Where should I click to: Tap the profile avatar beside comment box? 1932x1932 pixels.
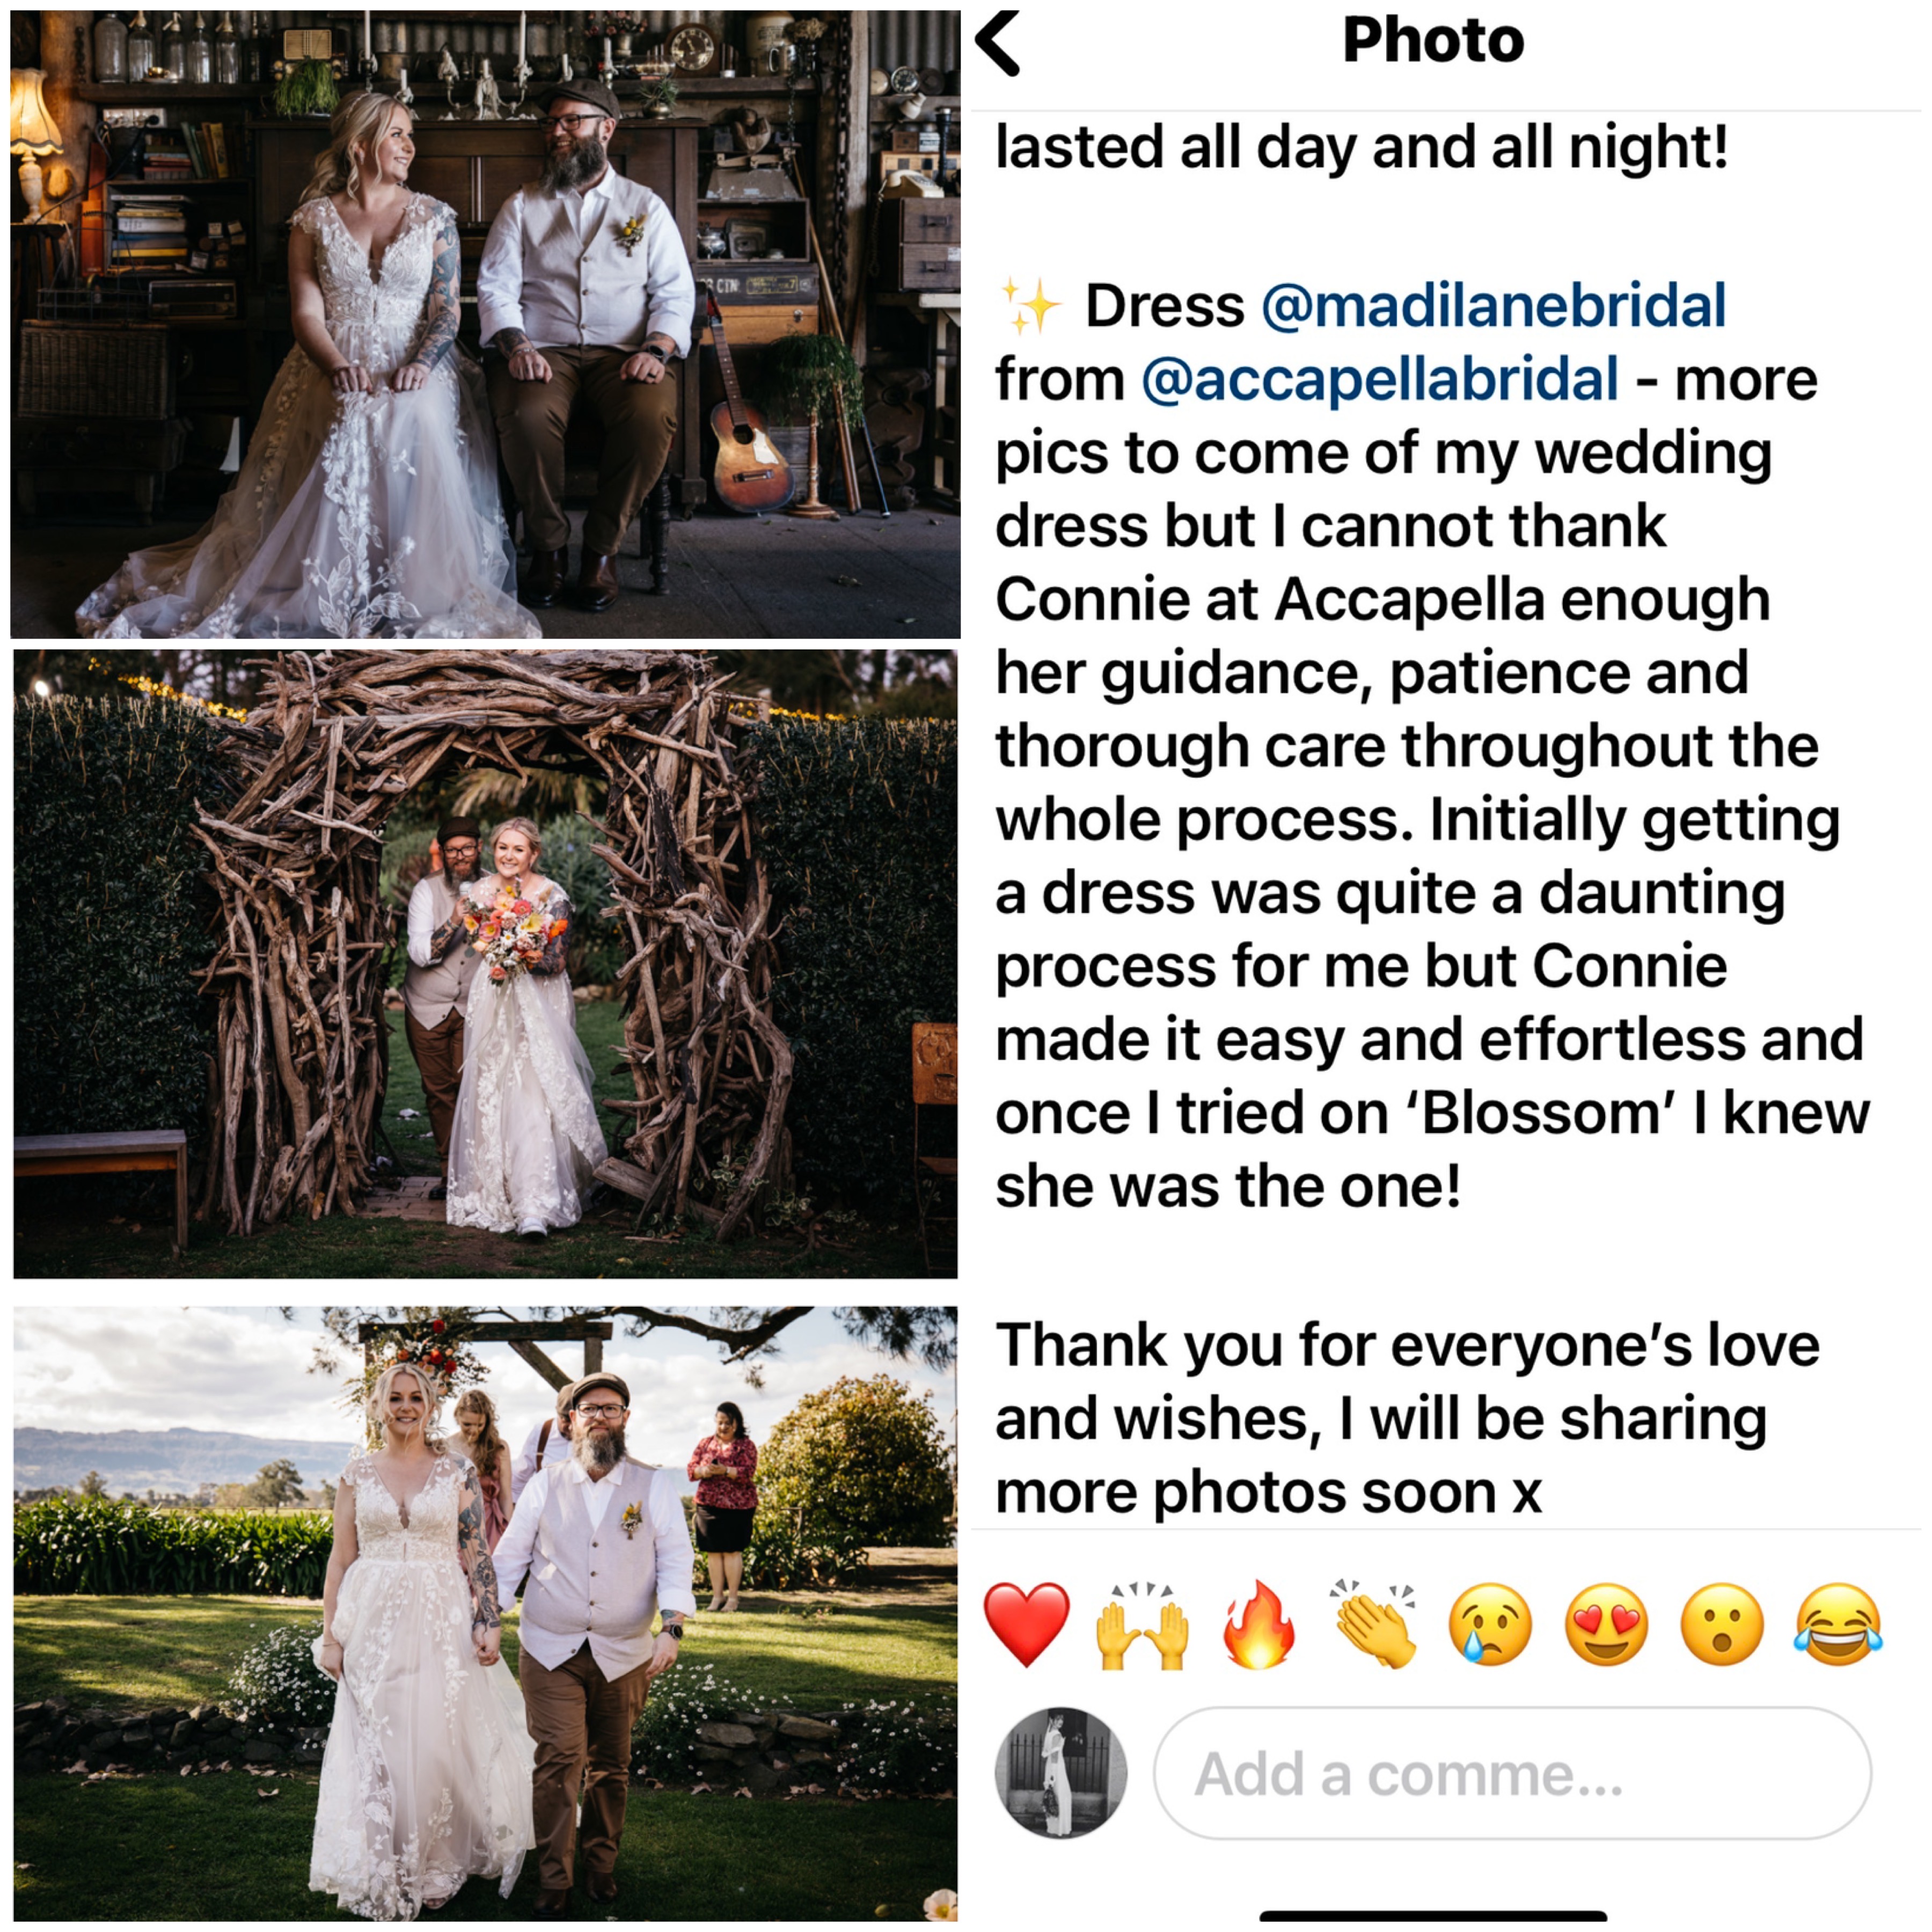tap(1061, 1773)
